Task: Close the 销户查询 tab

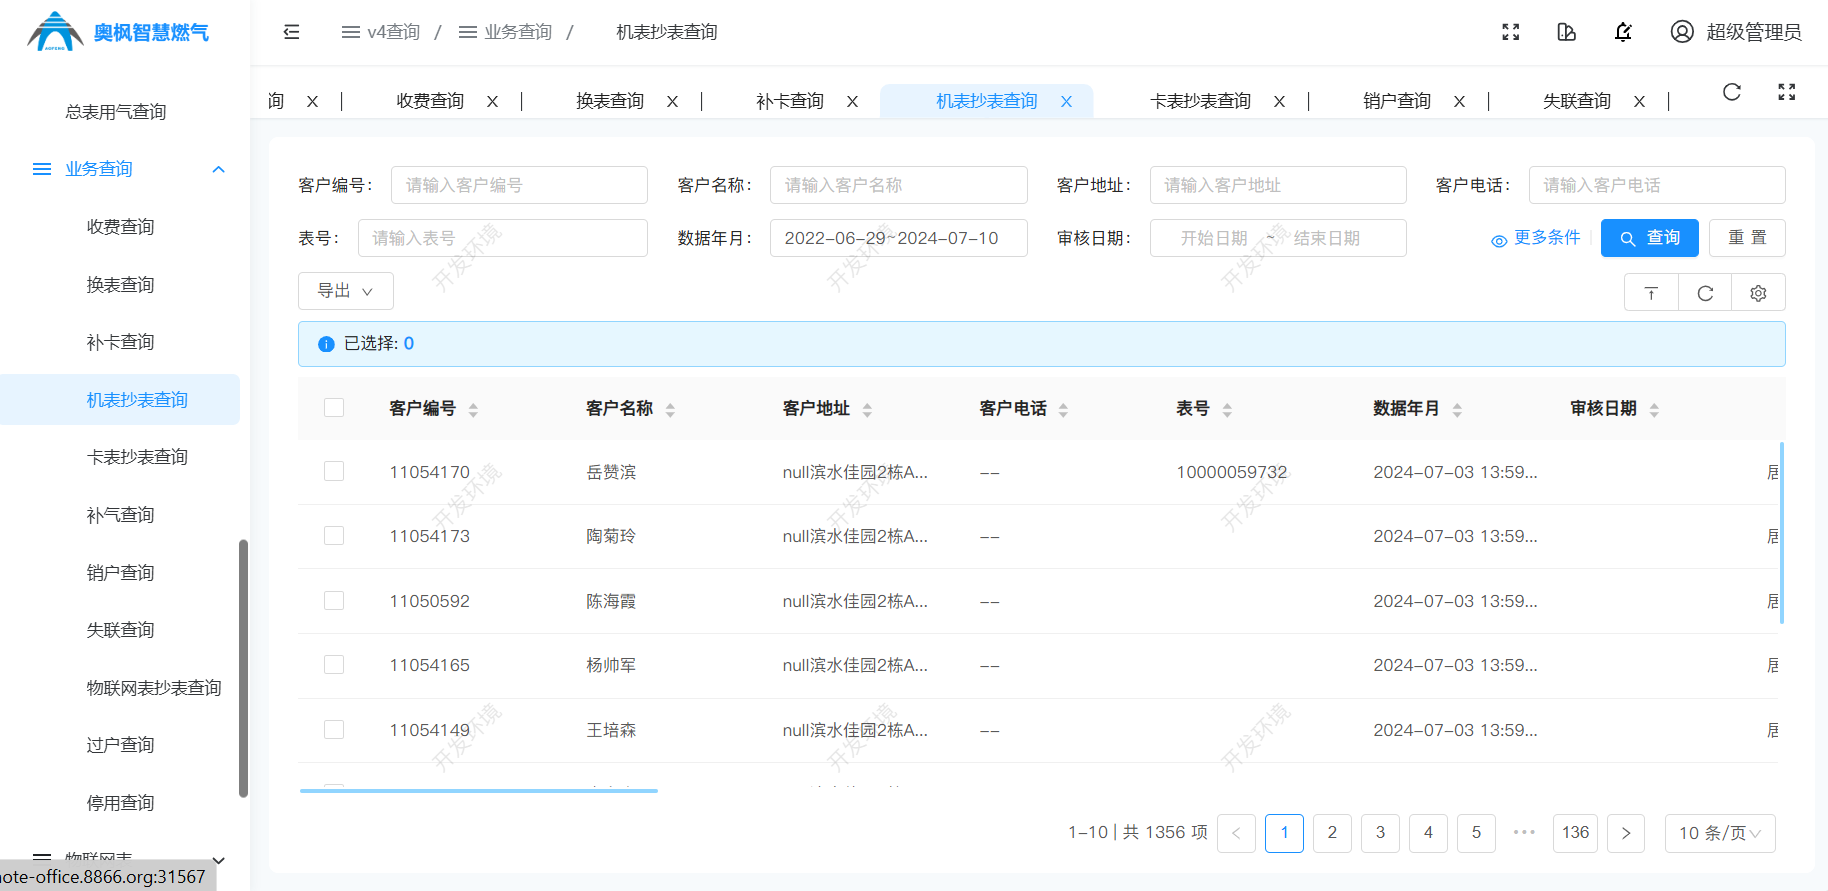Action: click(1459, 101)
